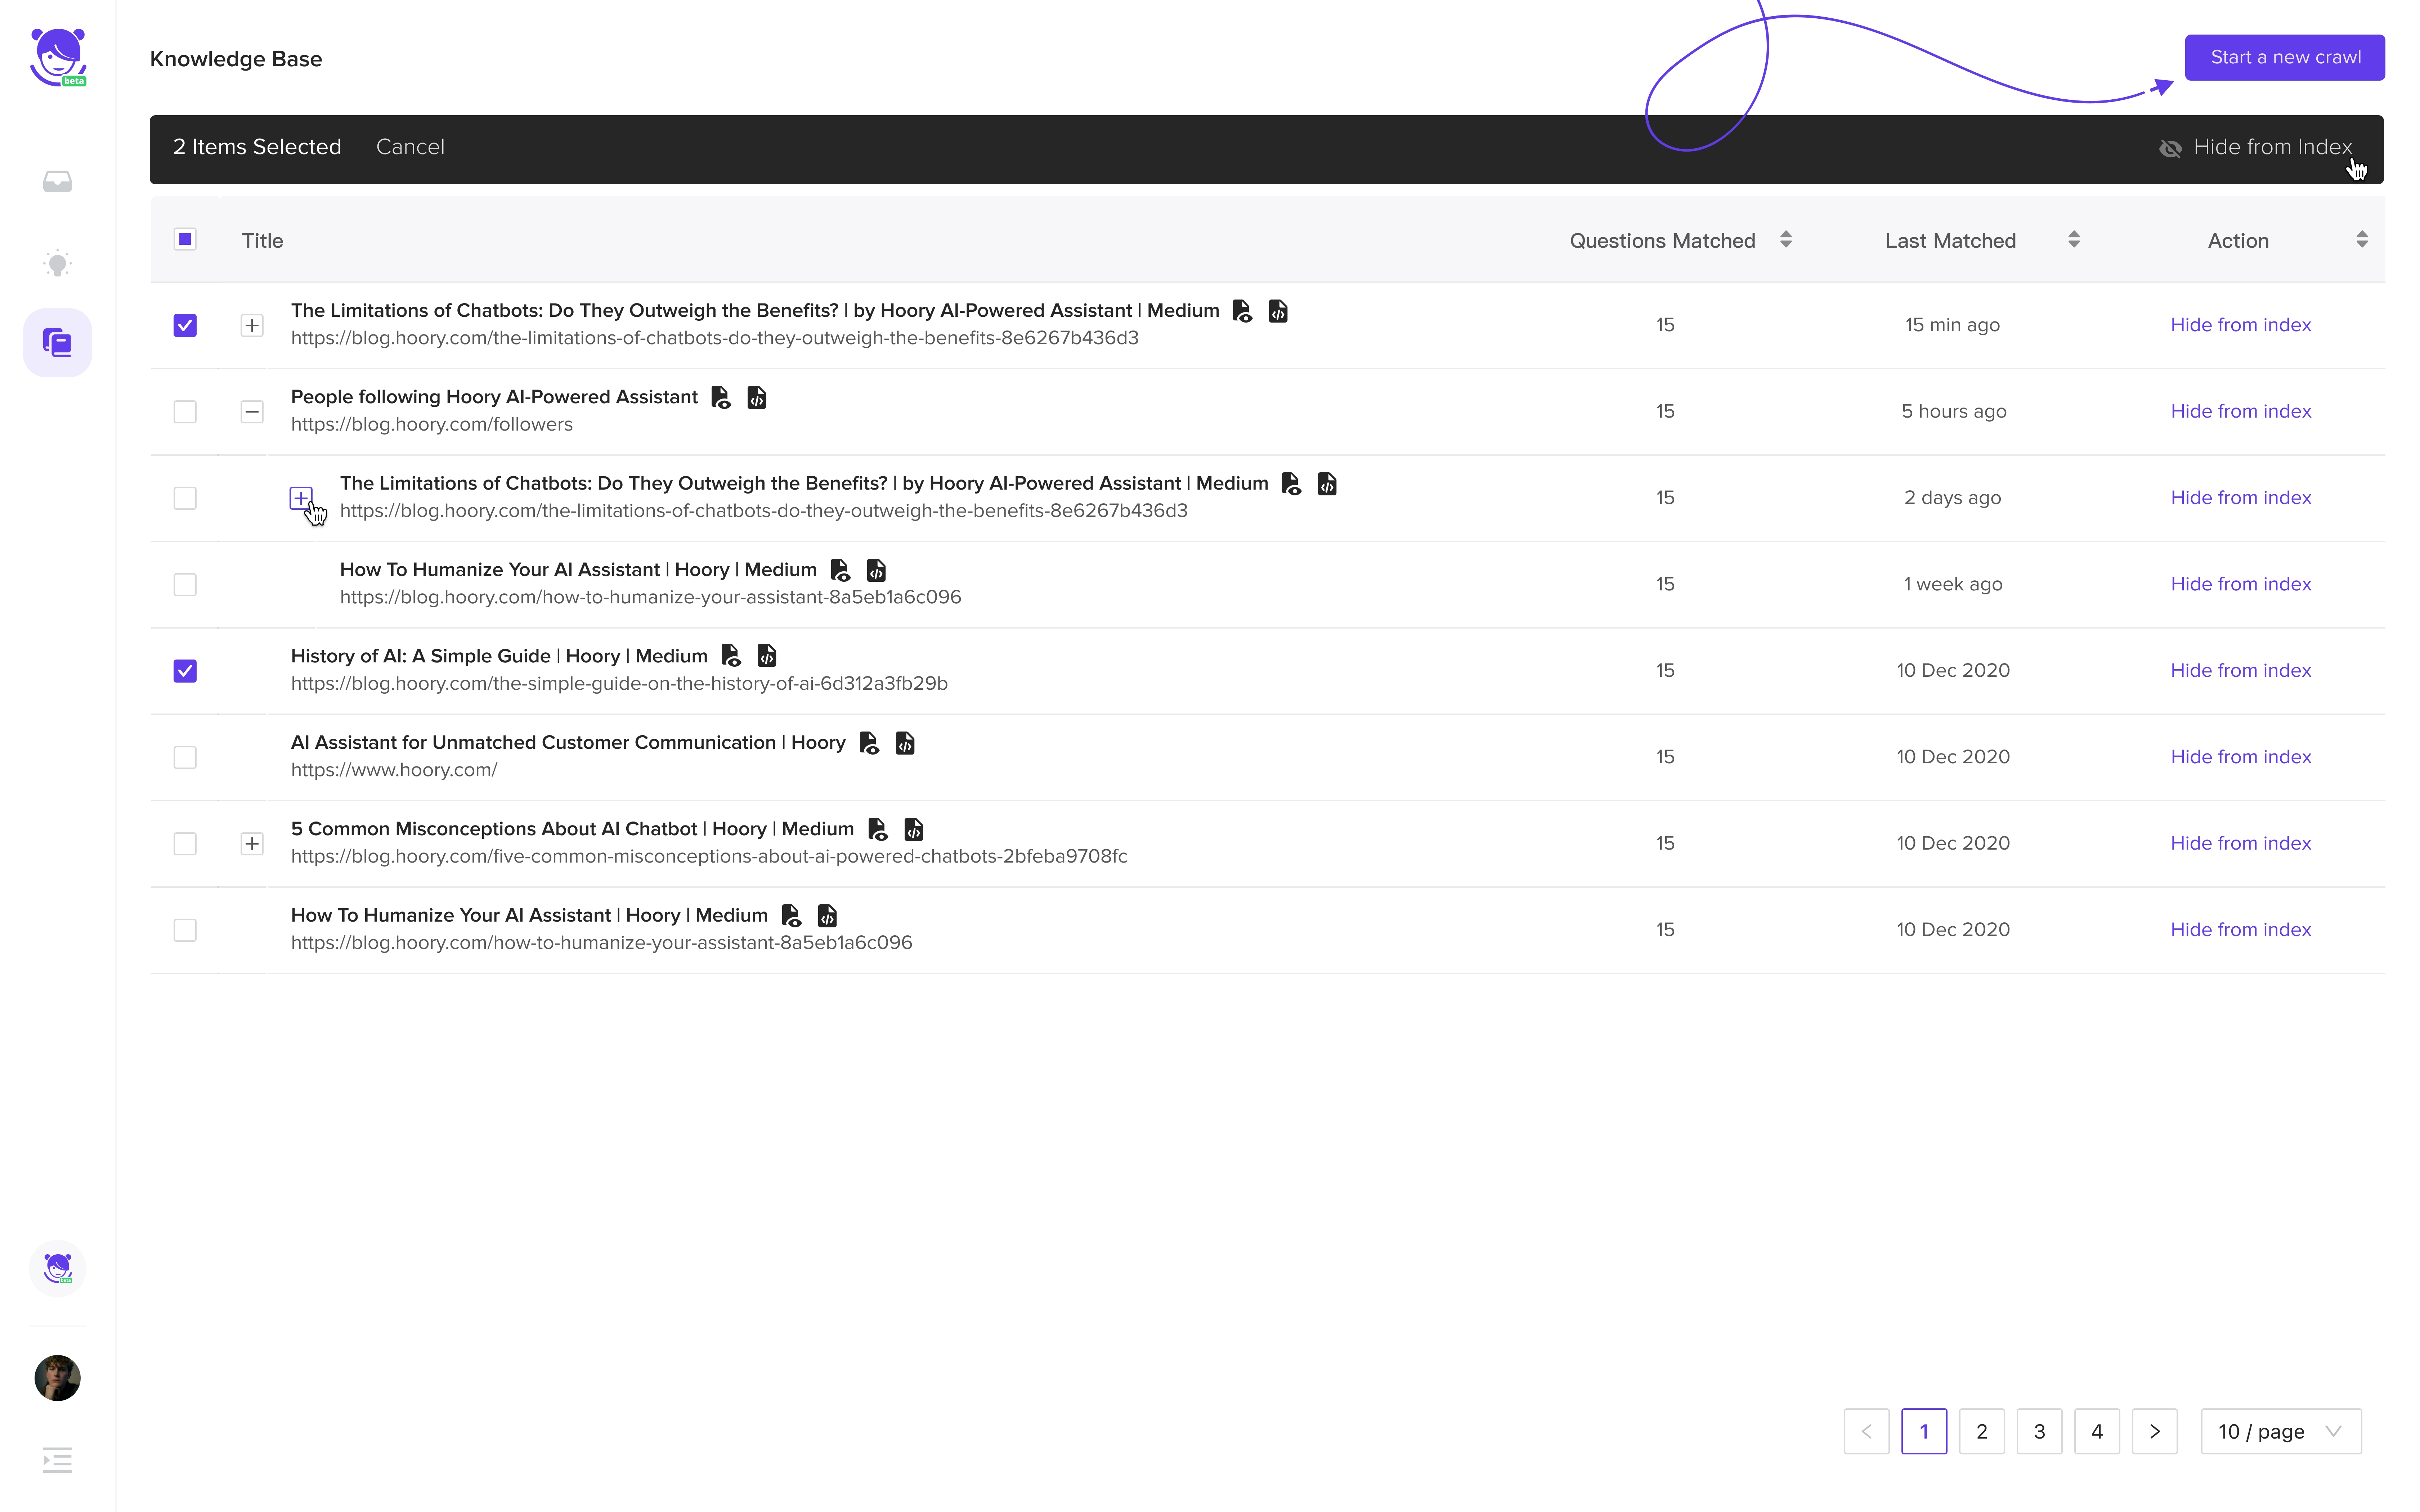The image size is (2420, 1512).
Task: Collapse the People following Hoory row
Action: click(x=252, y=412)
